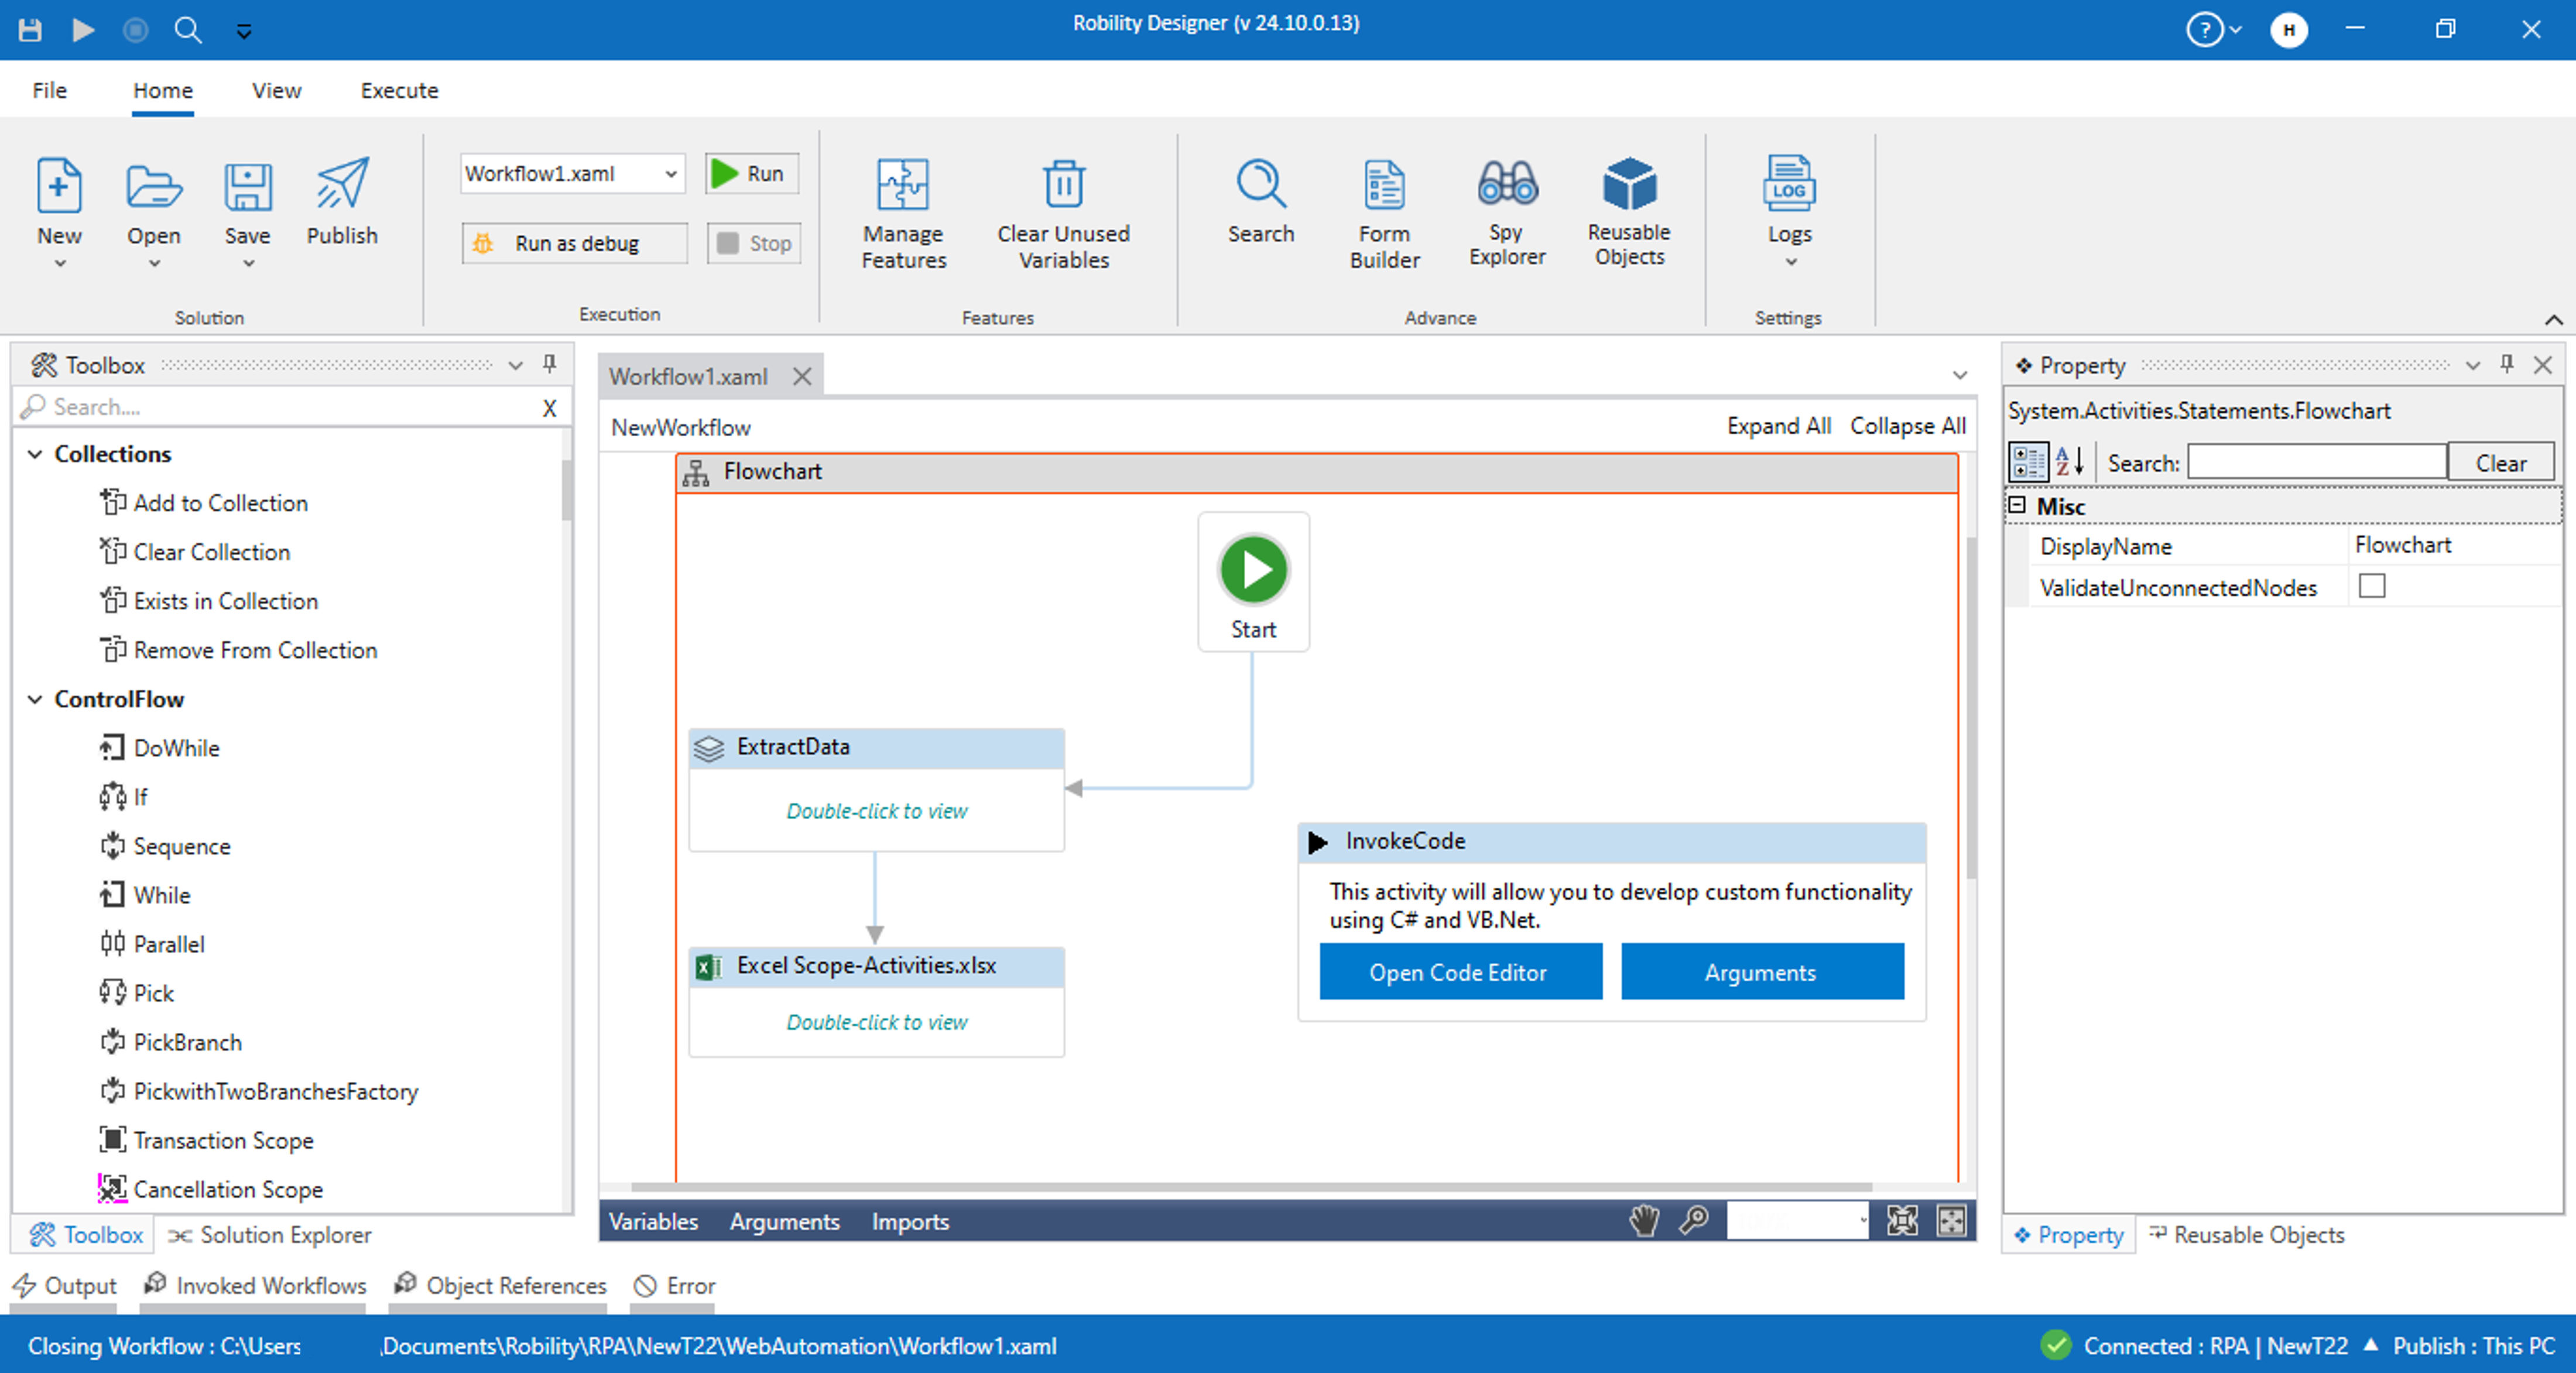2576x1373 pixels.
Task: Click Clear Unused Variables
Action: pyautogui.click(x=1063, y=213)
